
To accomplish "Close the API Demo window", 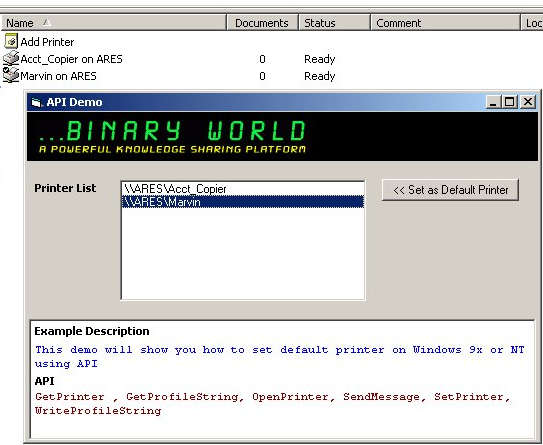I will click(x=528, y=102).
